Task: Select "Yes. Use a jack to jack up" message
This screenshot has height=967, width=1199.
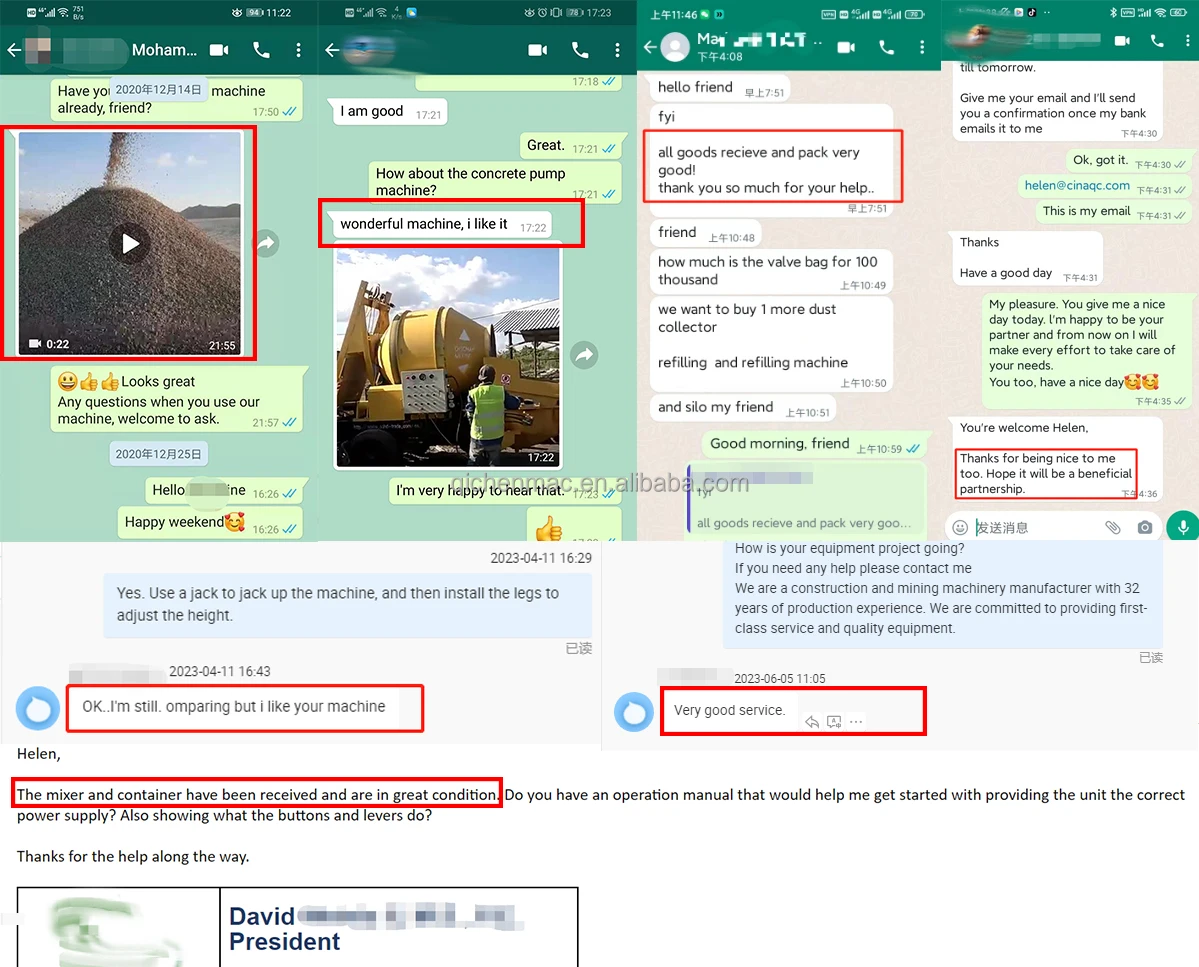Action: [x=347, y=605]
